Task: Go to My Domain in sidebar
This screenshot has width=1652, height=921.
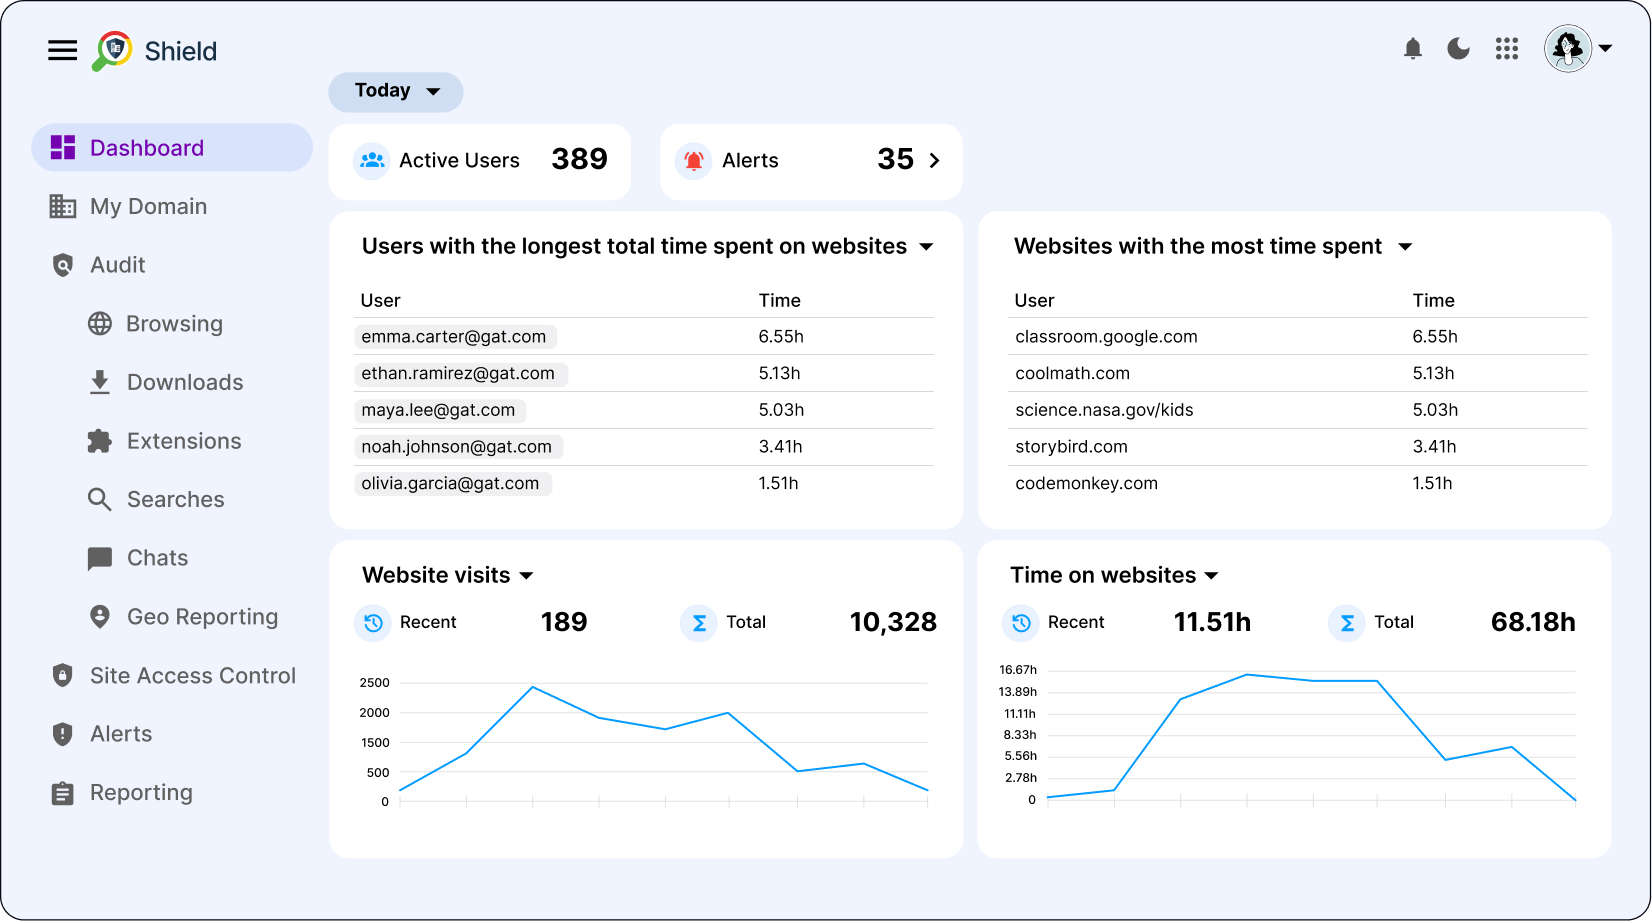Action: pyautogui.click(x=148, y=206)
